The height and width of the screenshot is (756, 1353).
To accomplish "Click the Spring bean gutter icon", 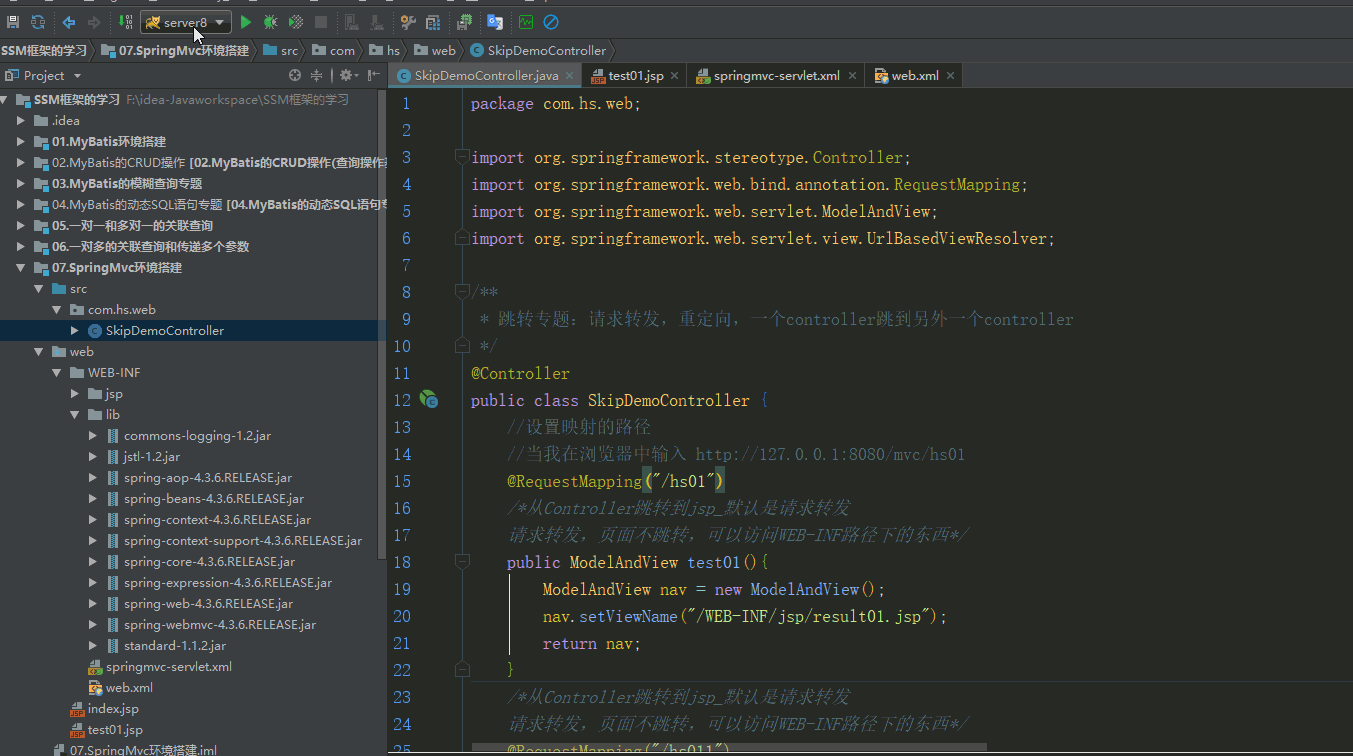I will (428, 400).
